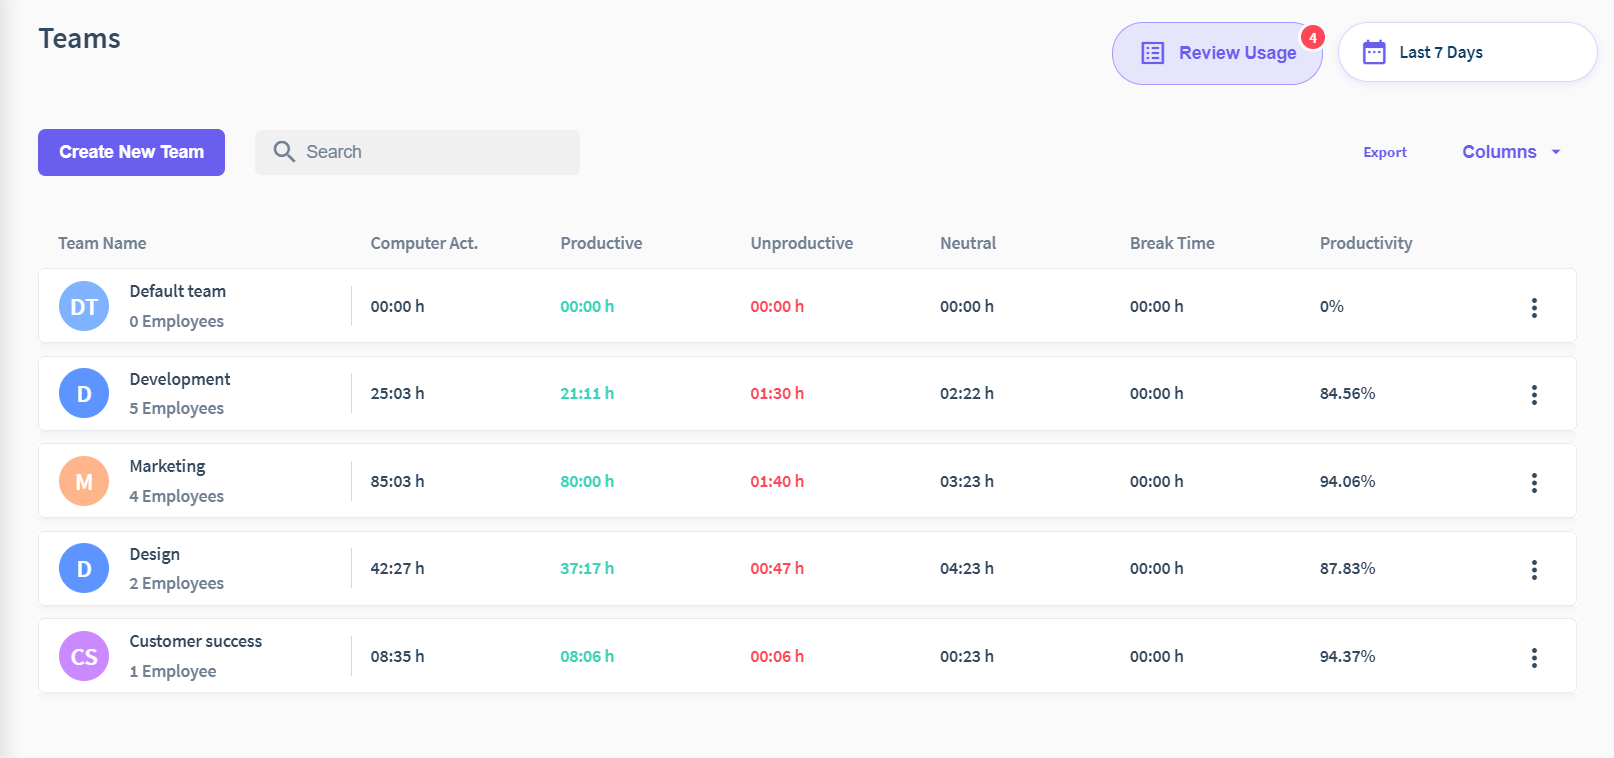Click the DT avatar for Default team
The height and width of the screenshot is (758, 1614).
pyautogui.click(x=84, y=306)
